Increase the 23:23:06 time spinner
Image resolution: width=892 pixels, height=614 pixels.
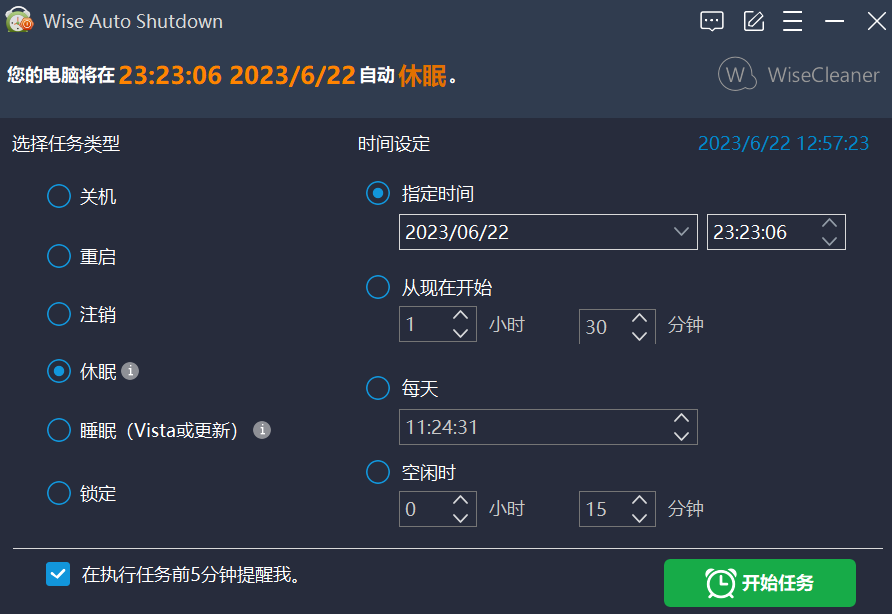pyautogui.click(x=829, y=223)
